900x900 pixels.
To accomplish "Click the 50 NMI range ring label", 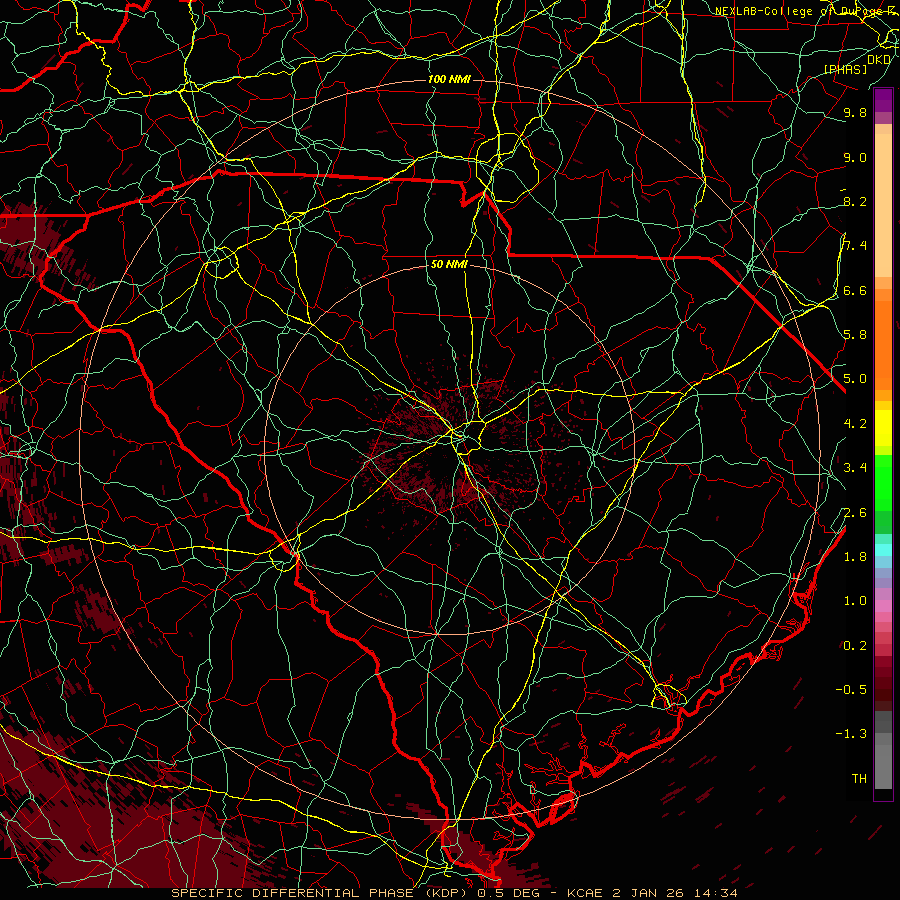I will coord(449,264).
